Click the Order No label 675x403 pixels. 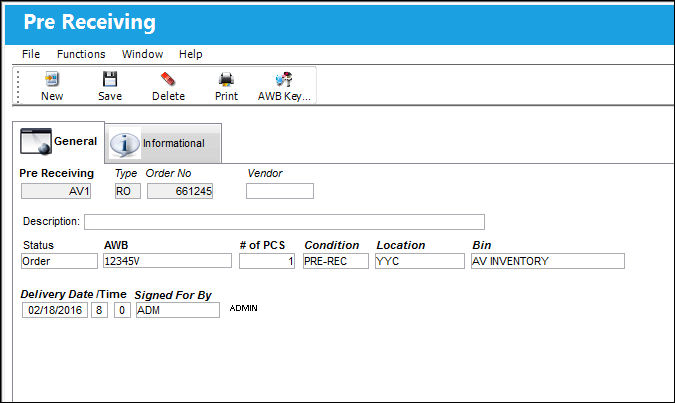(168, 173)
